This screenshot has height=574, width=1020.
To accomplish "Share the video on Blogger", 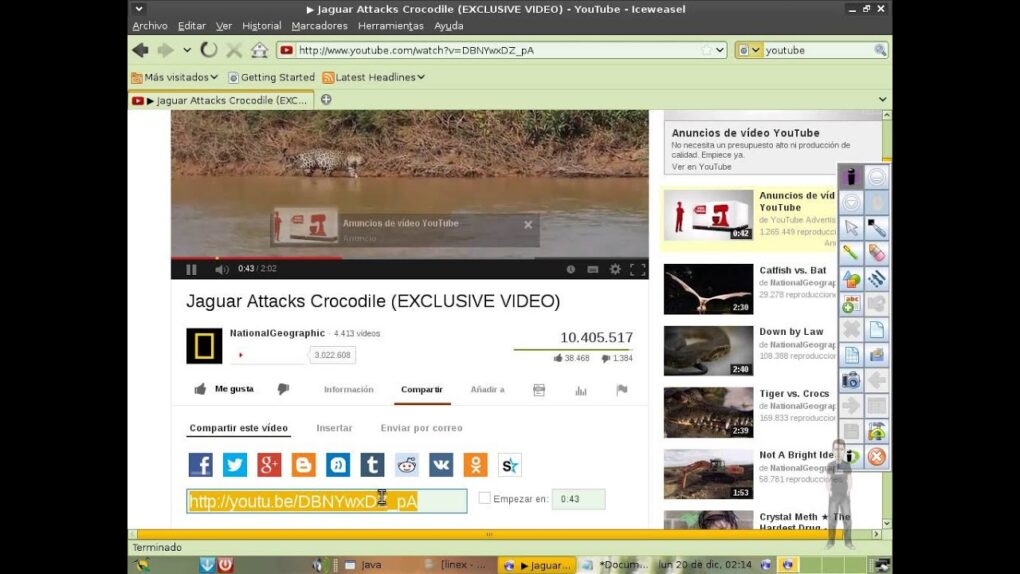I will (x=303, y=465).
